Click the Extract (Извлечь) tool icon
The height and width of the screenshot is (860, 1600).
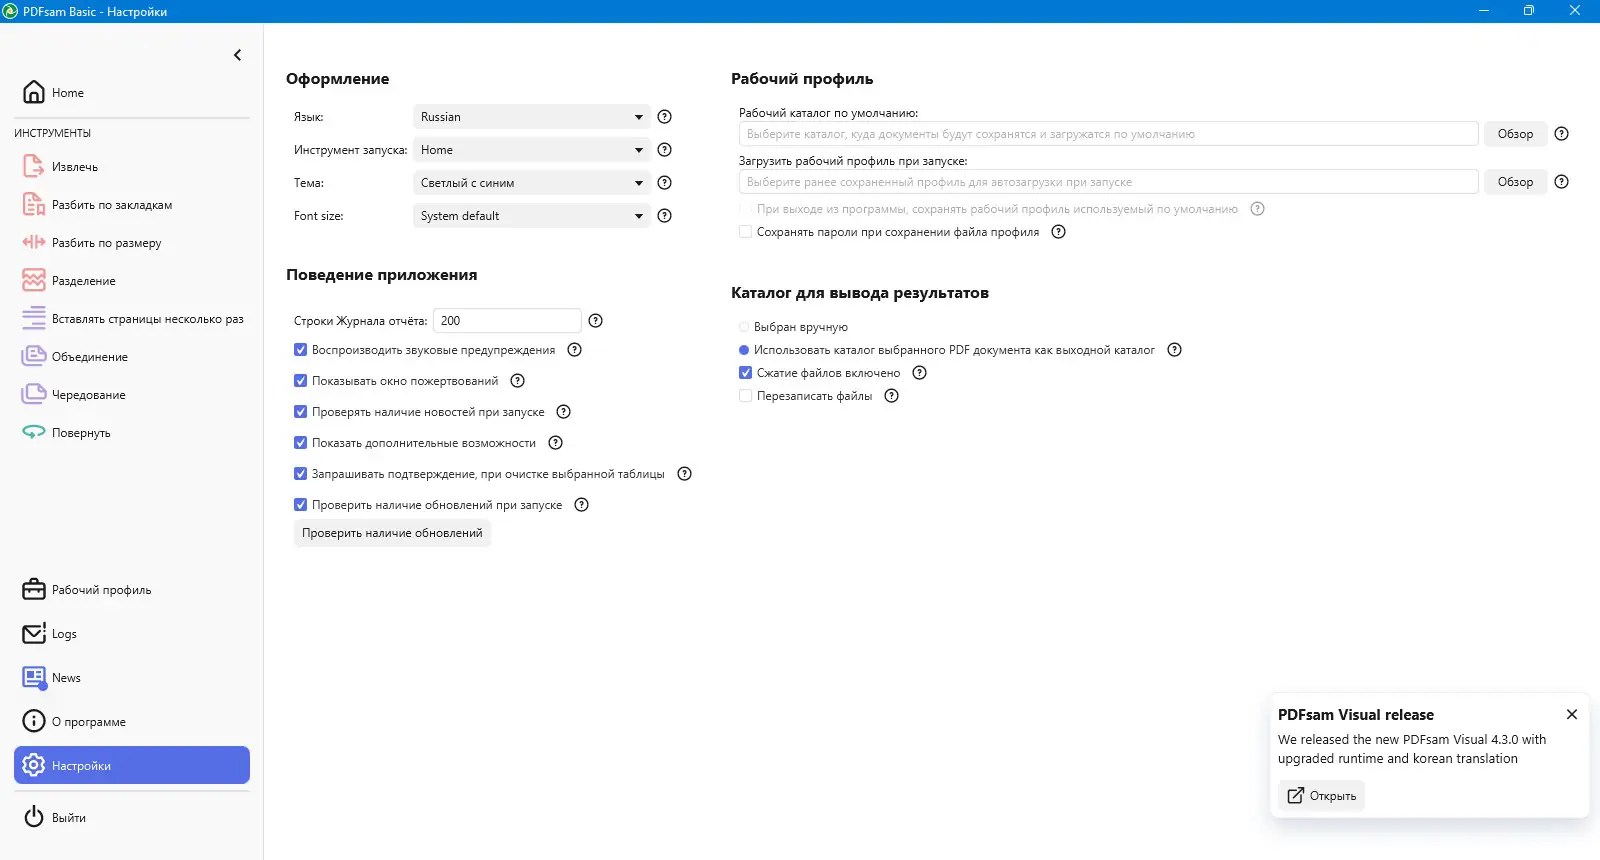click(x=33, y=166)
